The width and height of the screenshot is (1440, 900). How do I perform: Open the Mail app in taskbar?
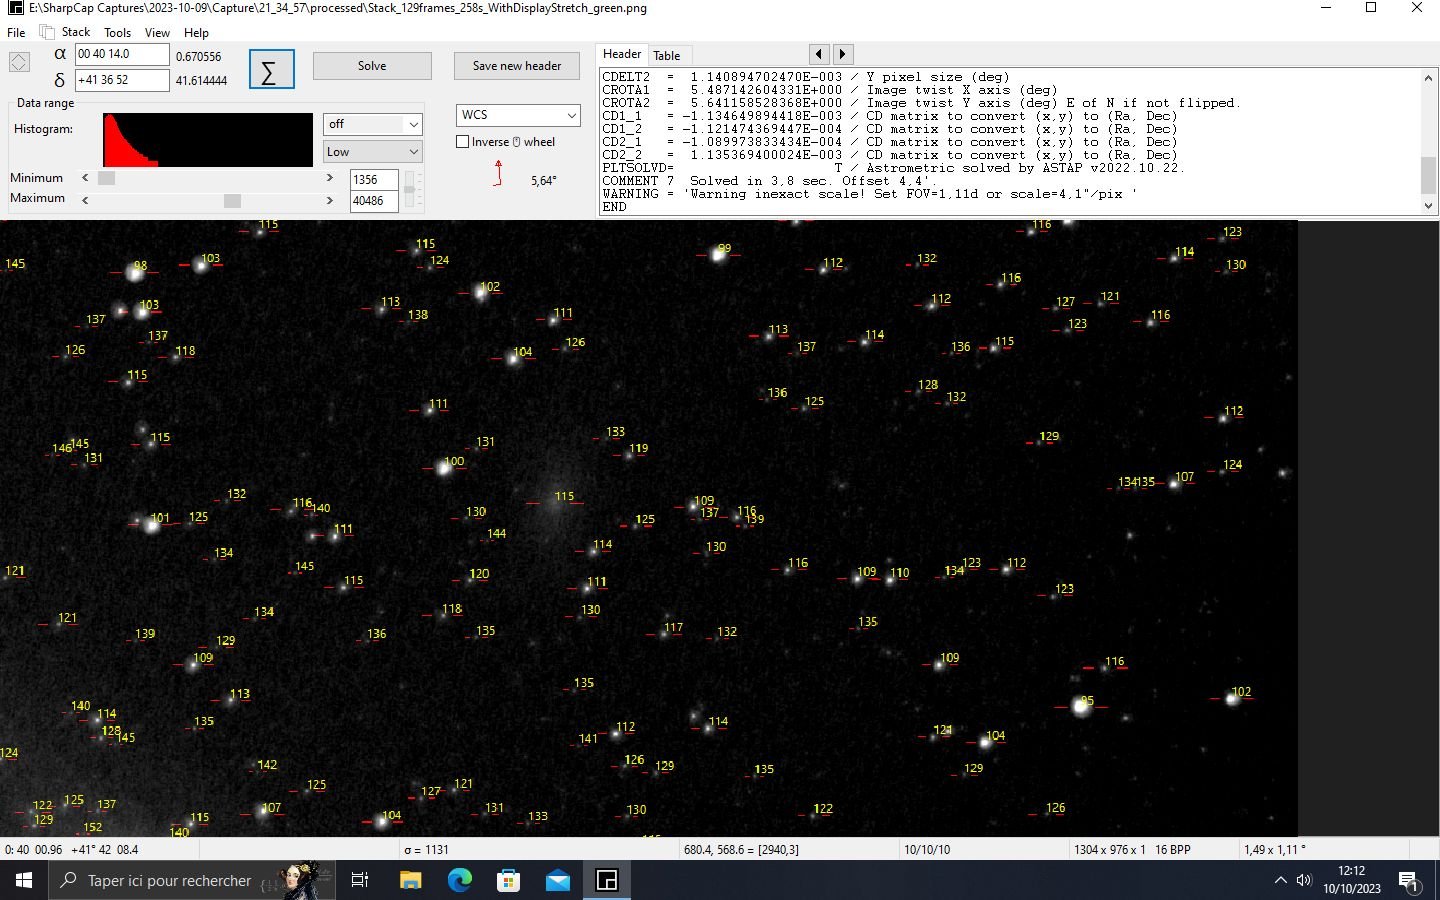[x=558, y=880]
